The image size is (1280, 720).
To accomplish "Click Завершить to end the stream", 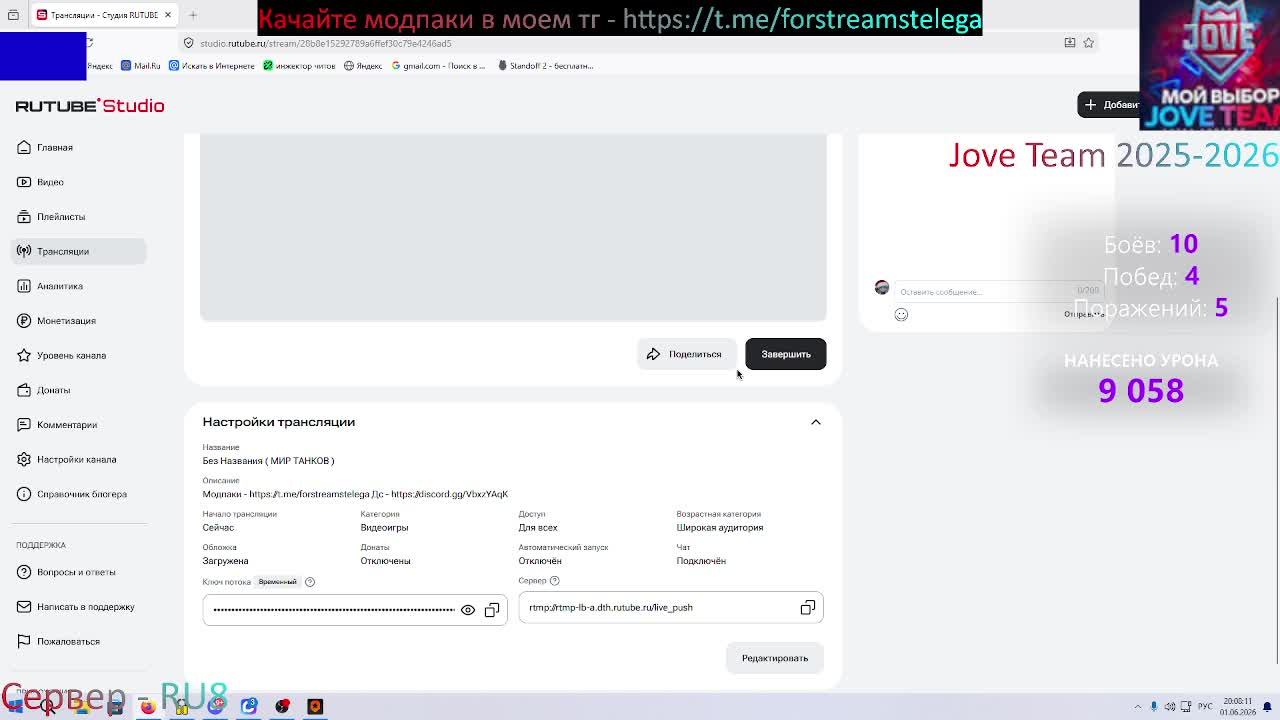I will [x=786, y=354].
